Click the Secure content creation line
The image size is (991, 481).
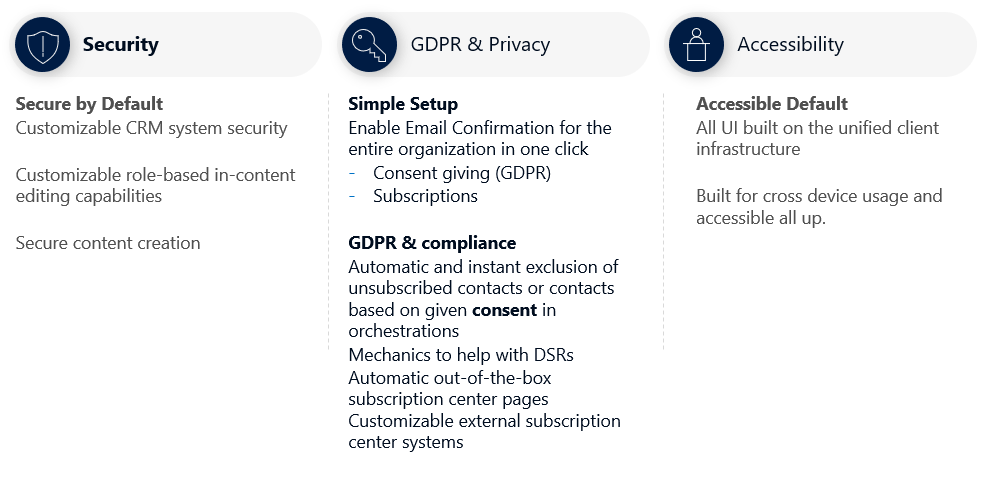108,243
